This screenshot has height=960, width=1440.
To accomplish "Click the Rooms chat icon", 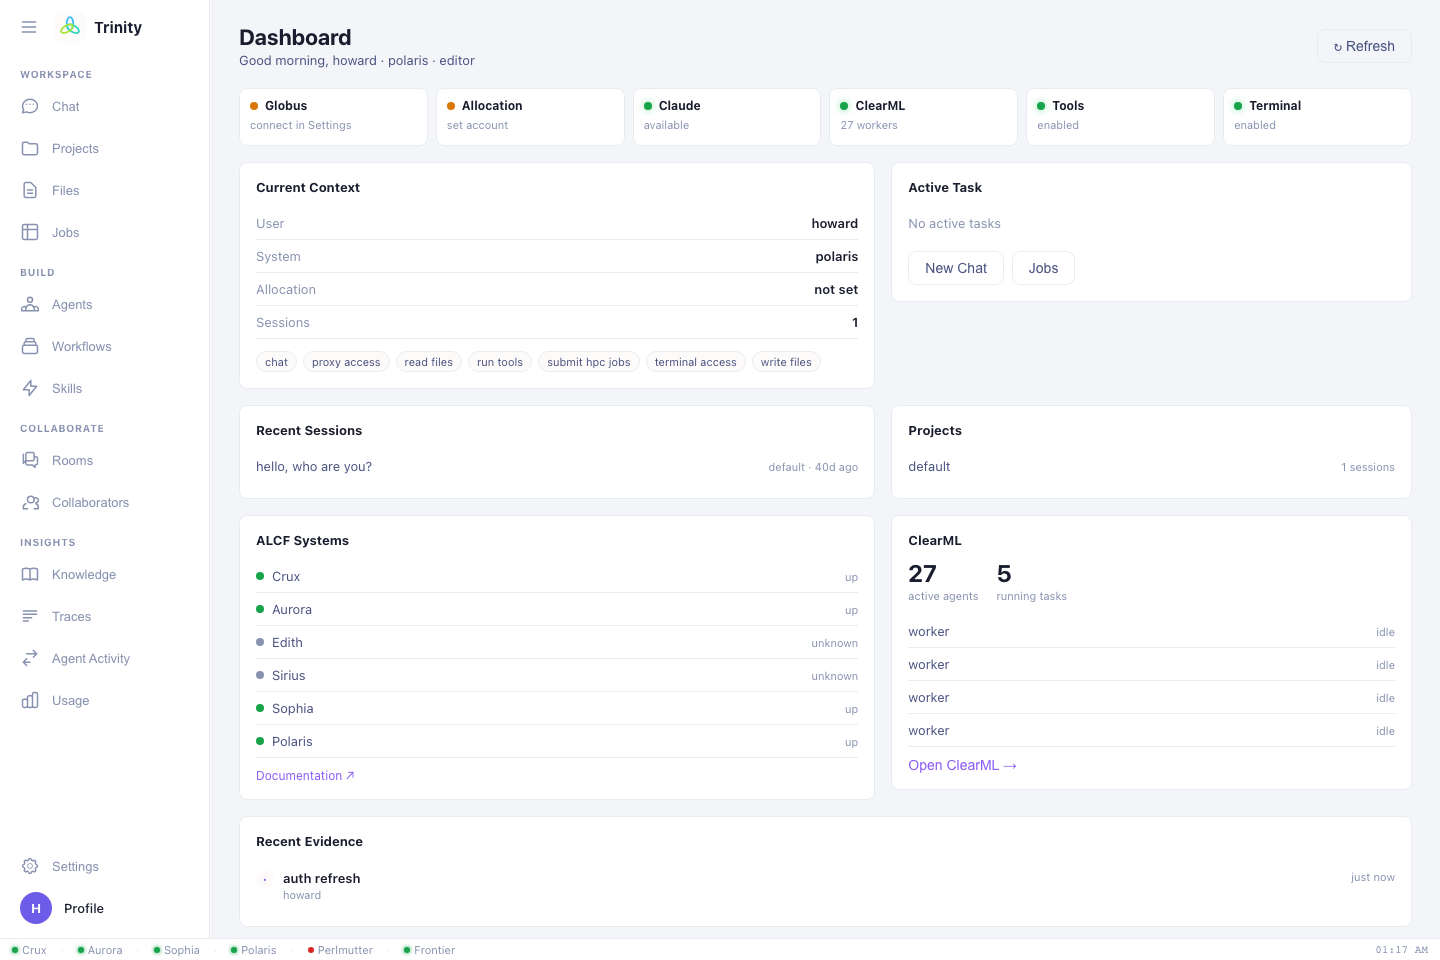I will [x=30, y=460].
